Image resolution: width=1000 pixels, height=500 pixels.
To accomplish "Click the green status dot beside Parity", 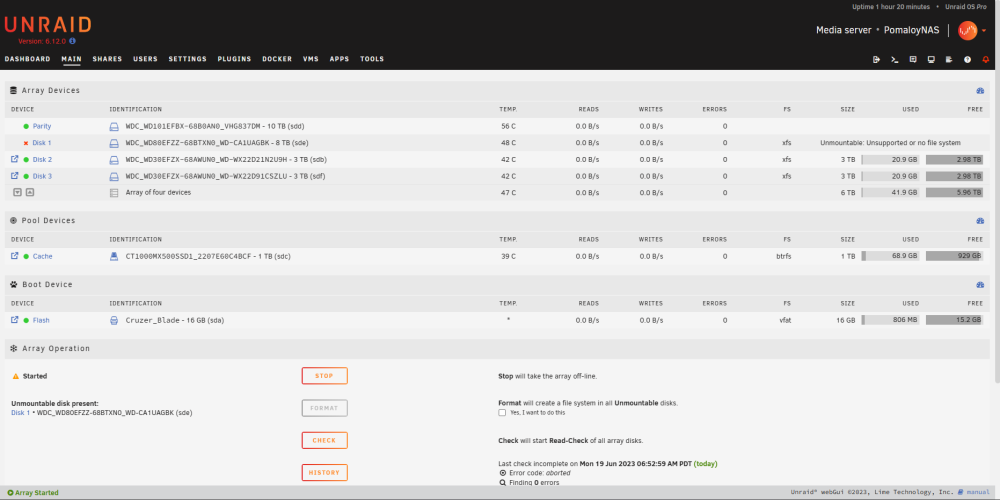I will click(26, 126).
